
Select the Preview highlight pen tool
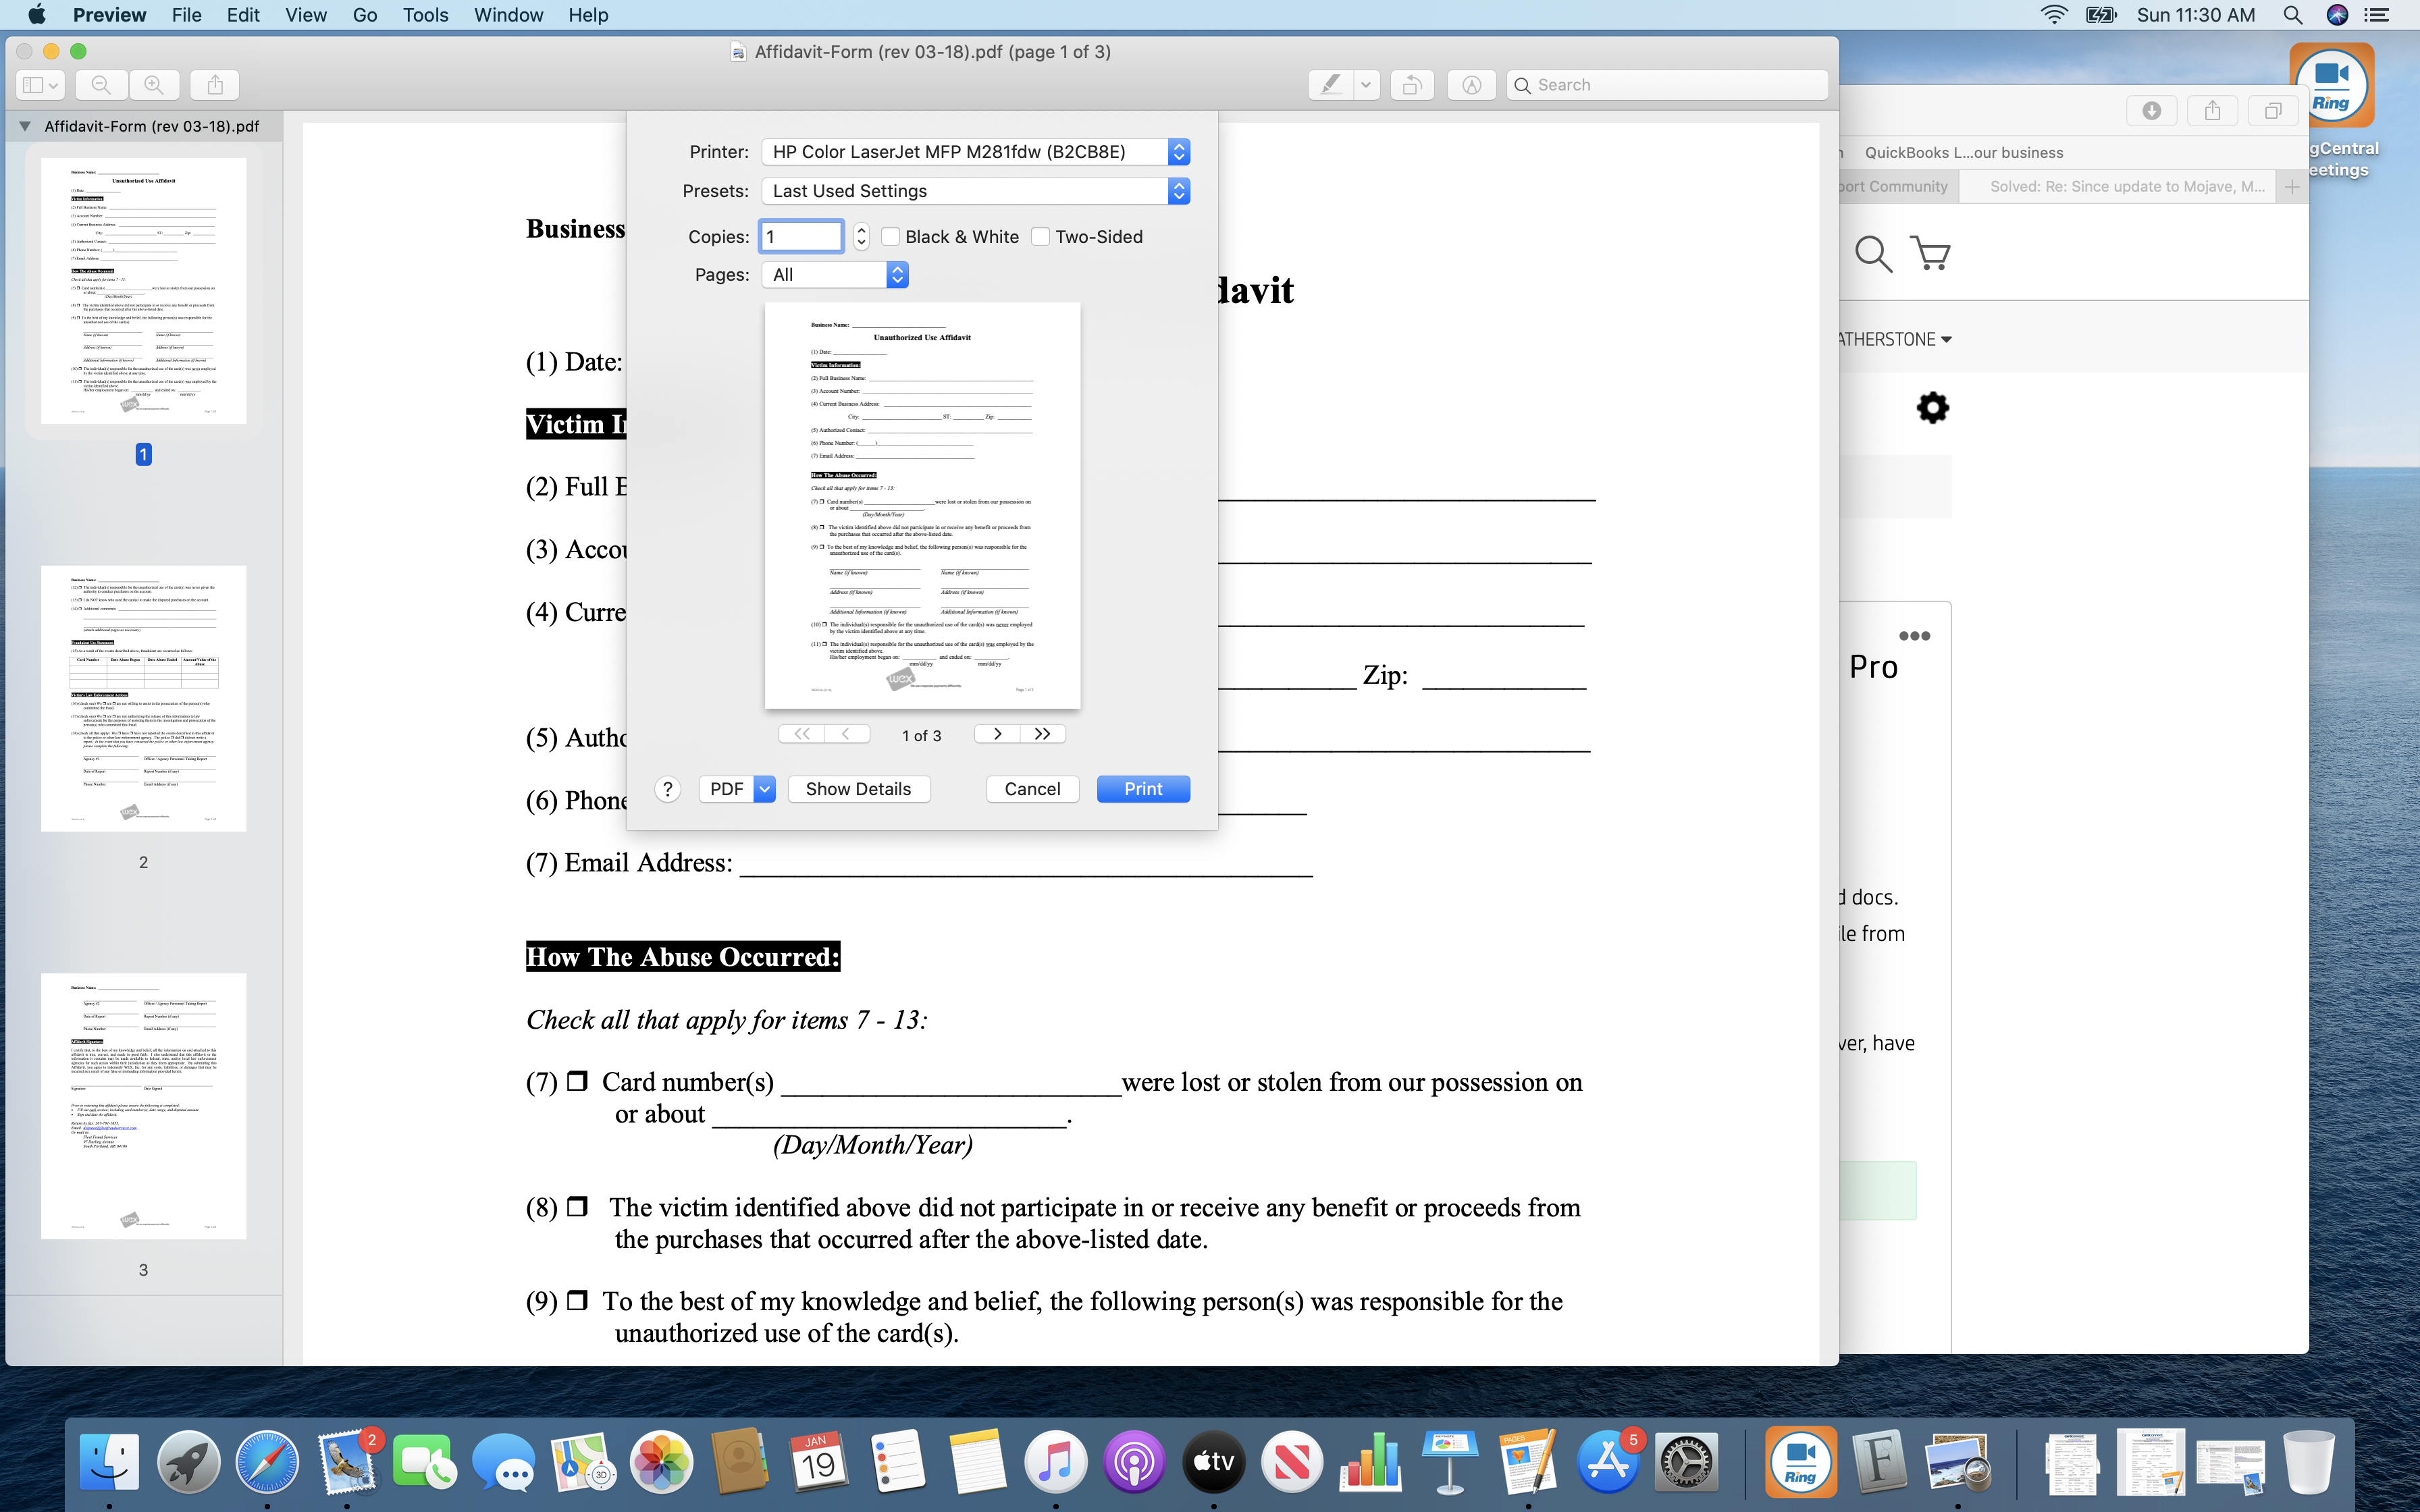point(1330,85)
